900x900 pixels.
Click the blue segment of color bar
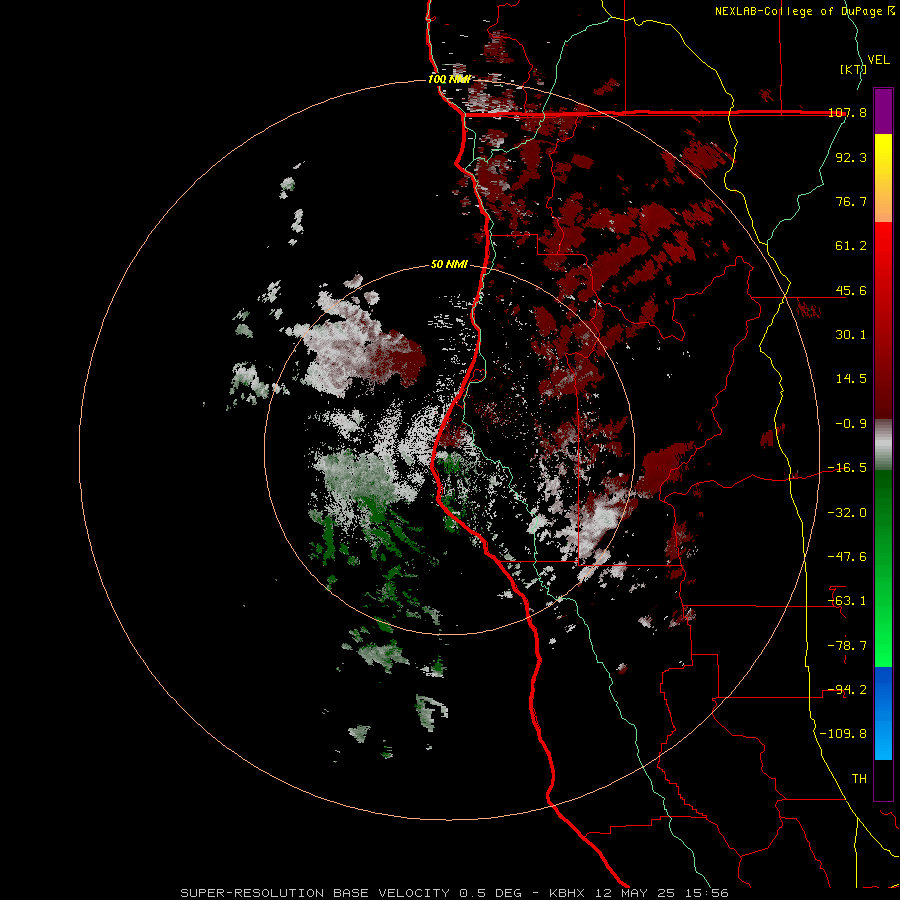click(883, 713)
